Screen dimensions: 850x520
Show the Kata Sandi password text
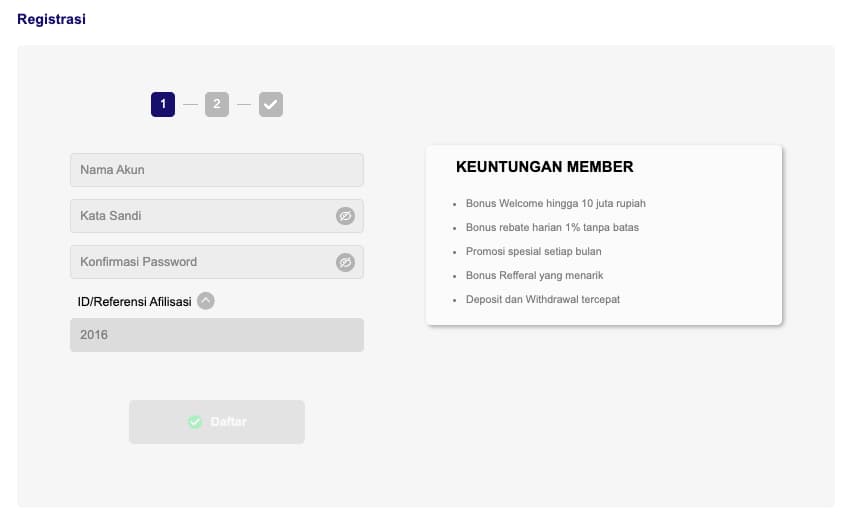coord(345,216)
